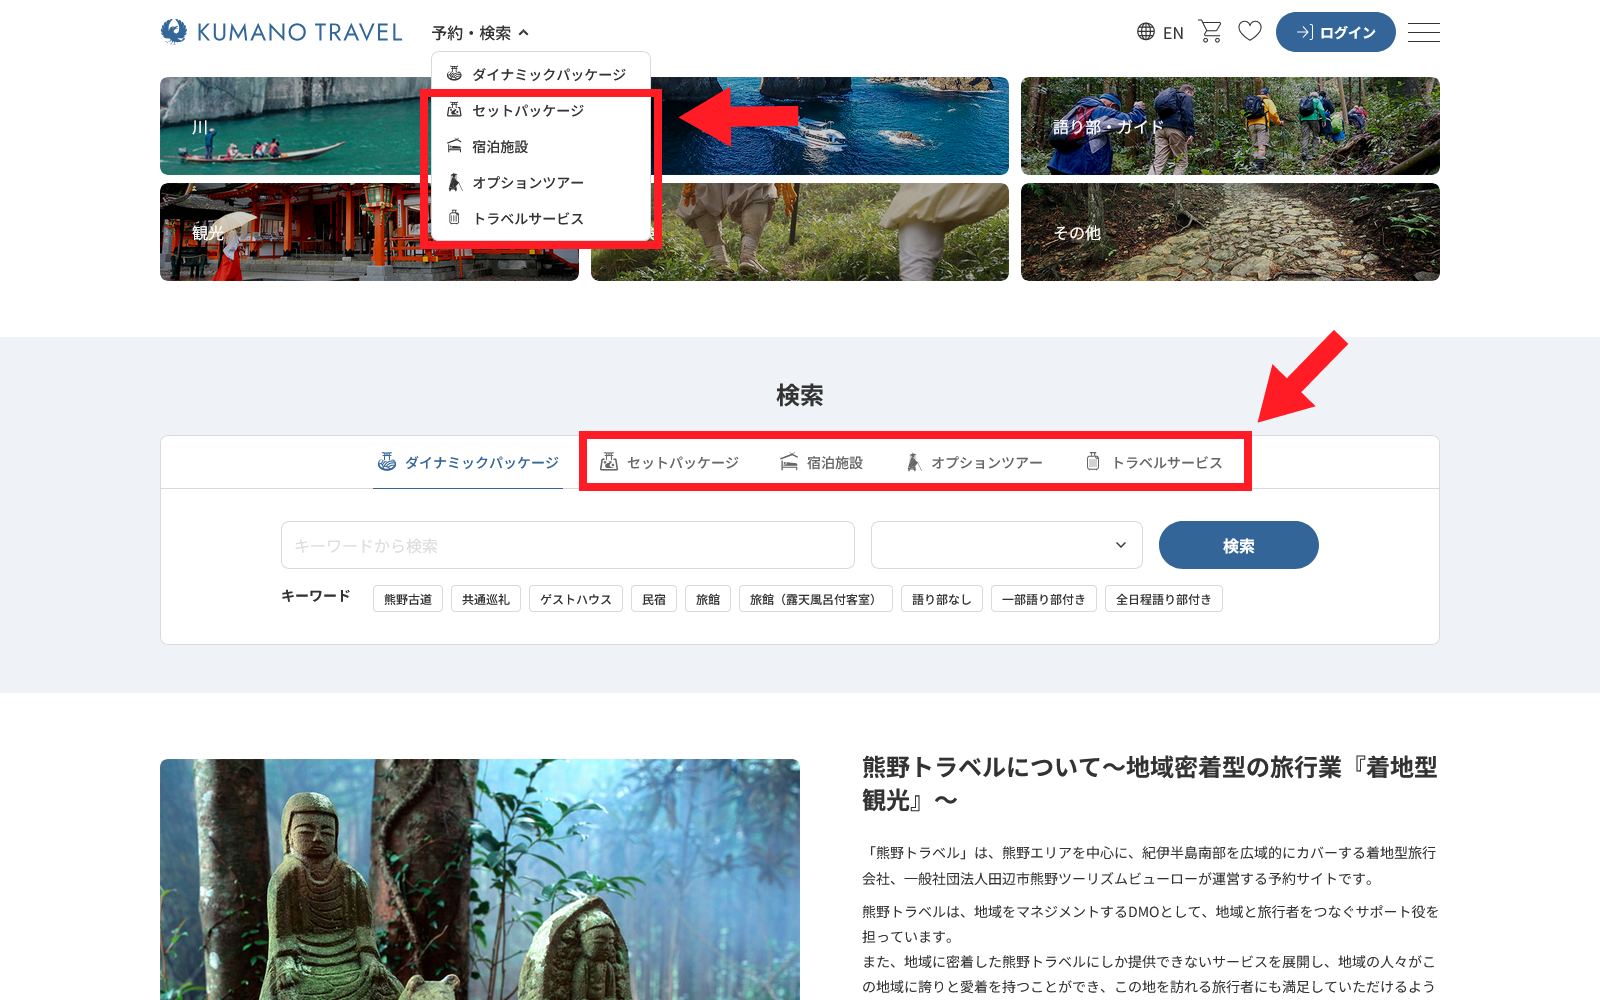Click the Kumano Travel bird logo
The width and height of the screenshot is (1600, 1000).
coord(174,32)
